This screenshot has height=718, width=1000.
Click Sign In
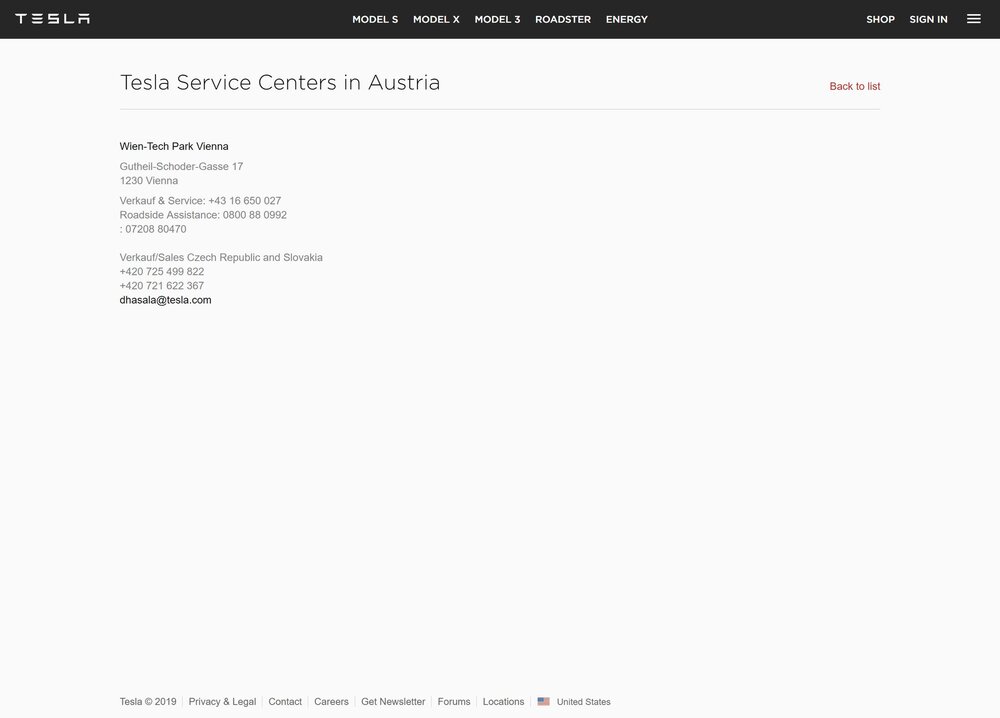pyautogui.click(x=929, y=19)
